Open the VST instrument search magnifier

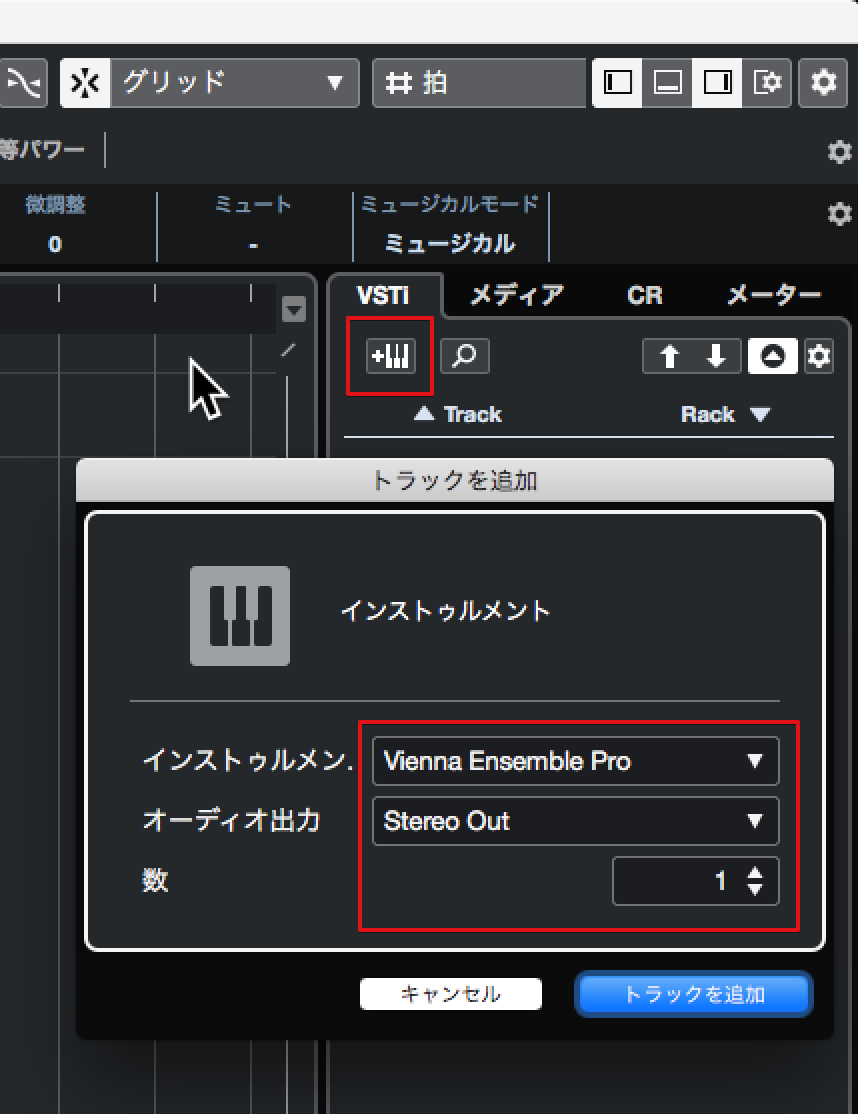(x=465, y=355)
